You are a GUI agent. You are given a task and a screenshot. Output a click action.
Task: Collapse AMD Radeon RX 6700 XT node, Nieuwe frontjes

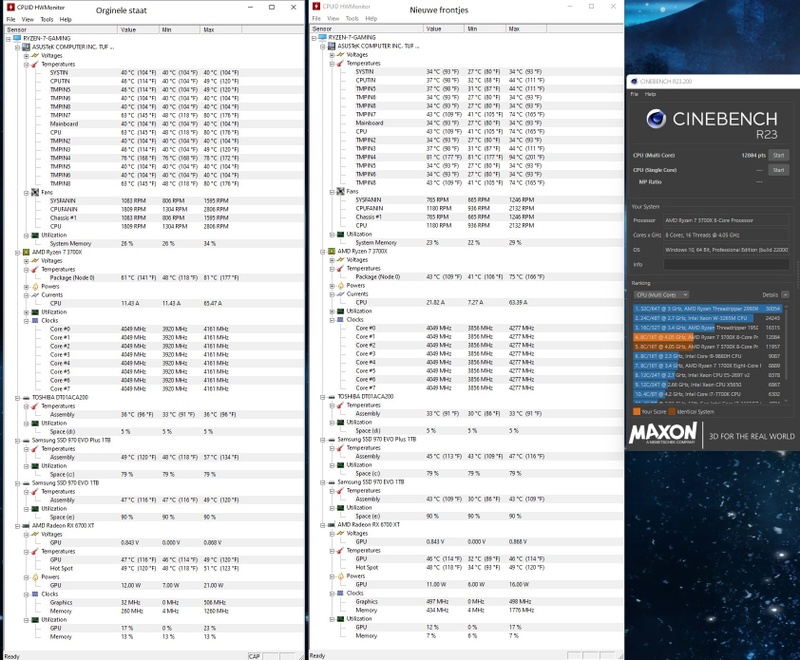click(322, 525)
